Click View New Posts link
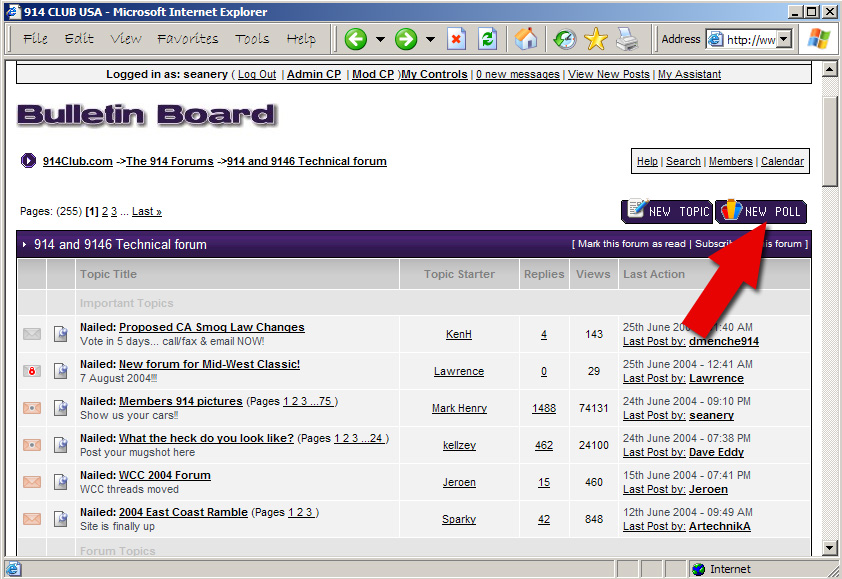Image resolution: width=842 pixels, height=579 pixels. 609,75
